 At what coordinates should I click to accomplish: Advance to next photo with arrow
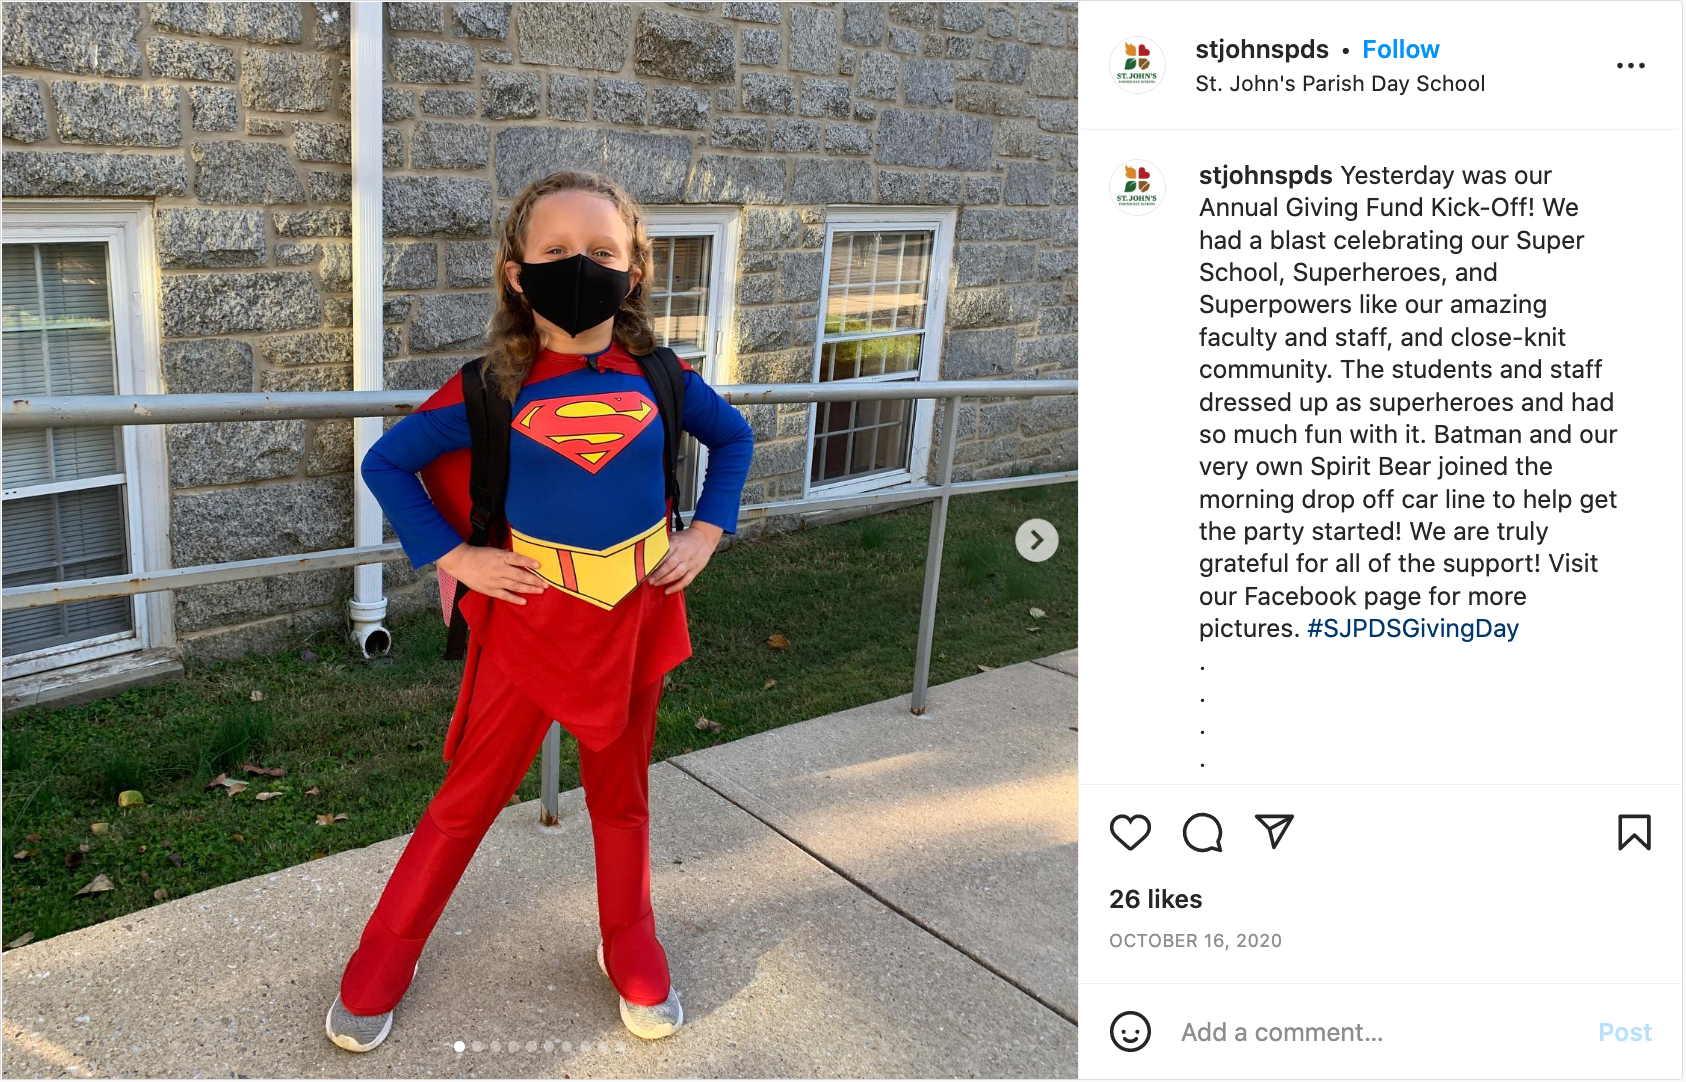(x=1037, y=541)
